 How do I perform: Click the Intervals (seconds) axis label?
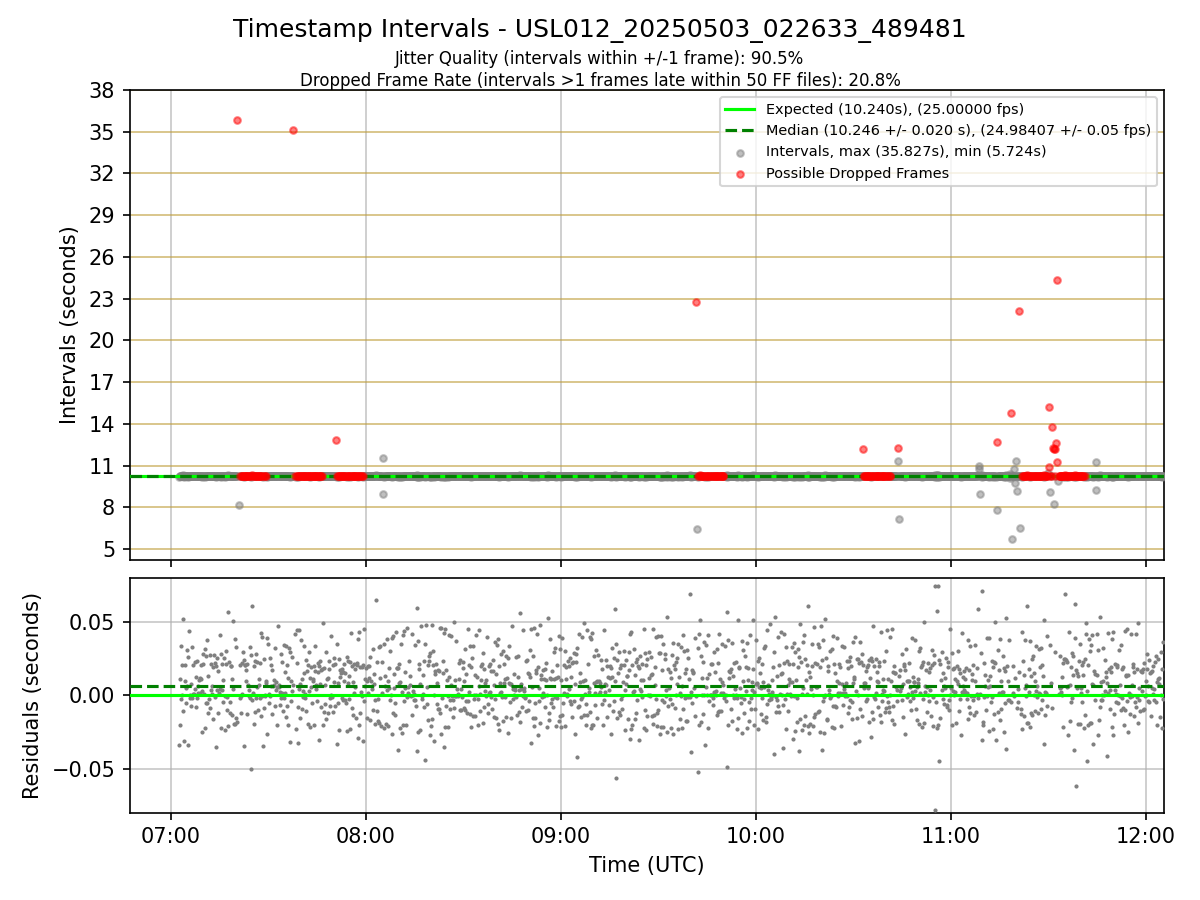[69, 325]
